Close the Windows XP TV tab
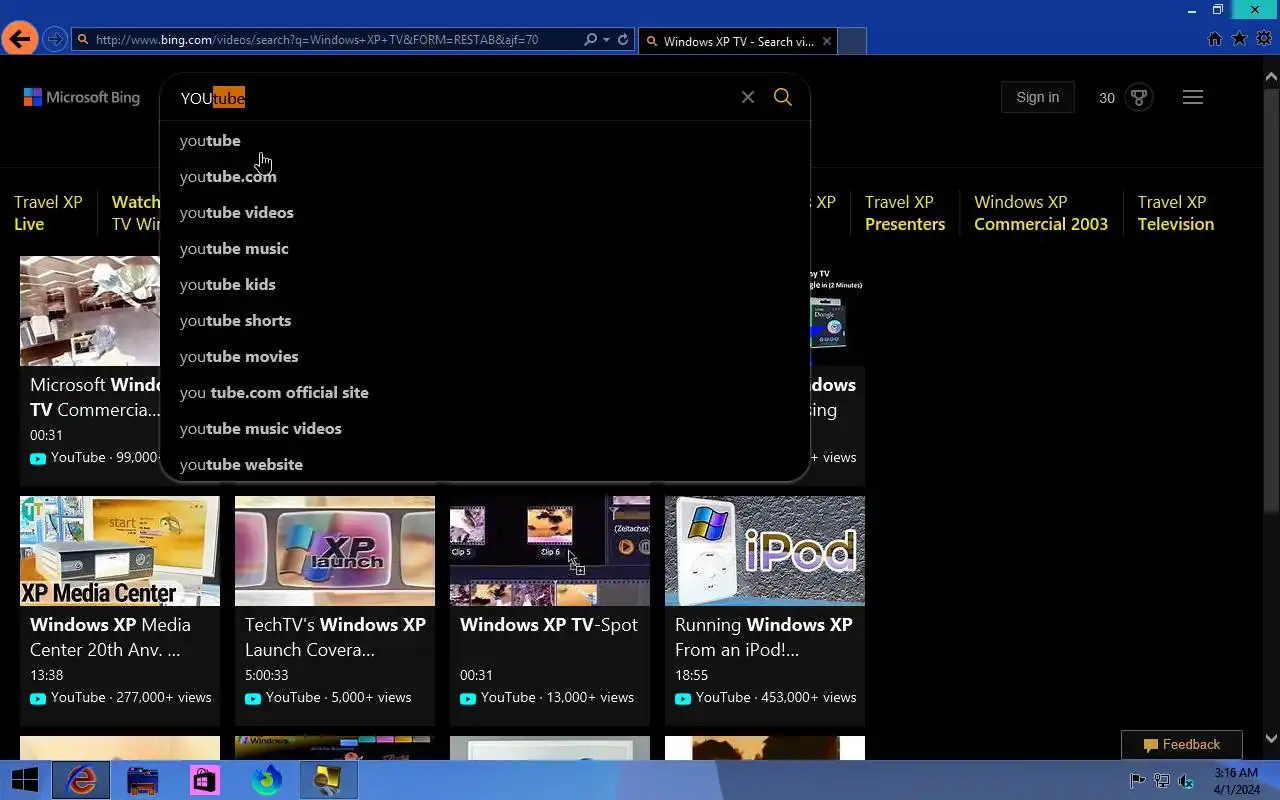This screenshot has height=800, width=1280. coord(826,41)
